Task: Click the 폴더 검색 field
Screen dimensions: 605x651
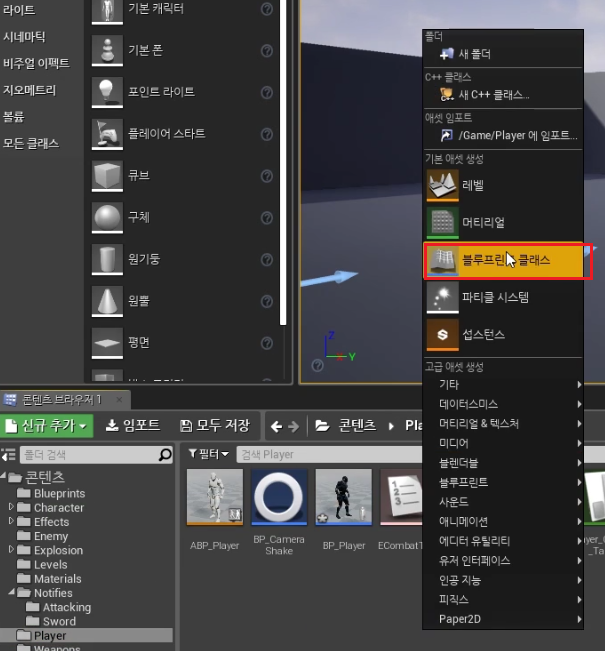Action: 96,455
